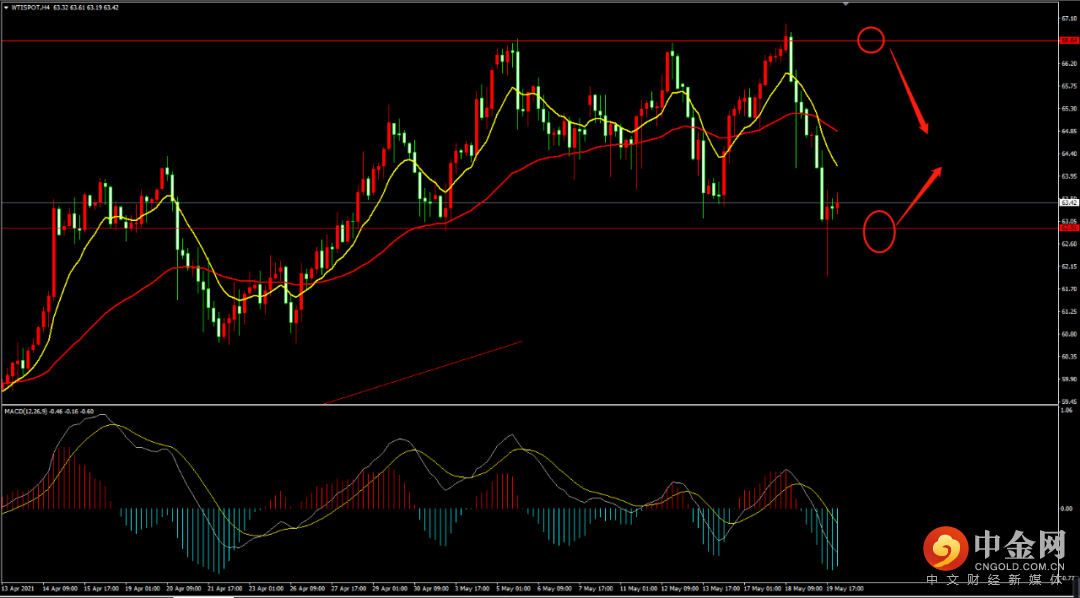Select the white 63.42 current price tag
The width and height of the screenshot is (1080, 598).
click(x=1069, y=203)
